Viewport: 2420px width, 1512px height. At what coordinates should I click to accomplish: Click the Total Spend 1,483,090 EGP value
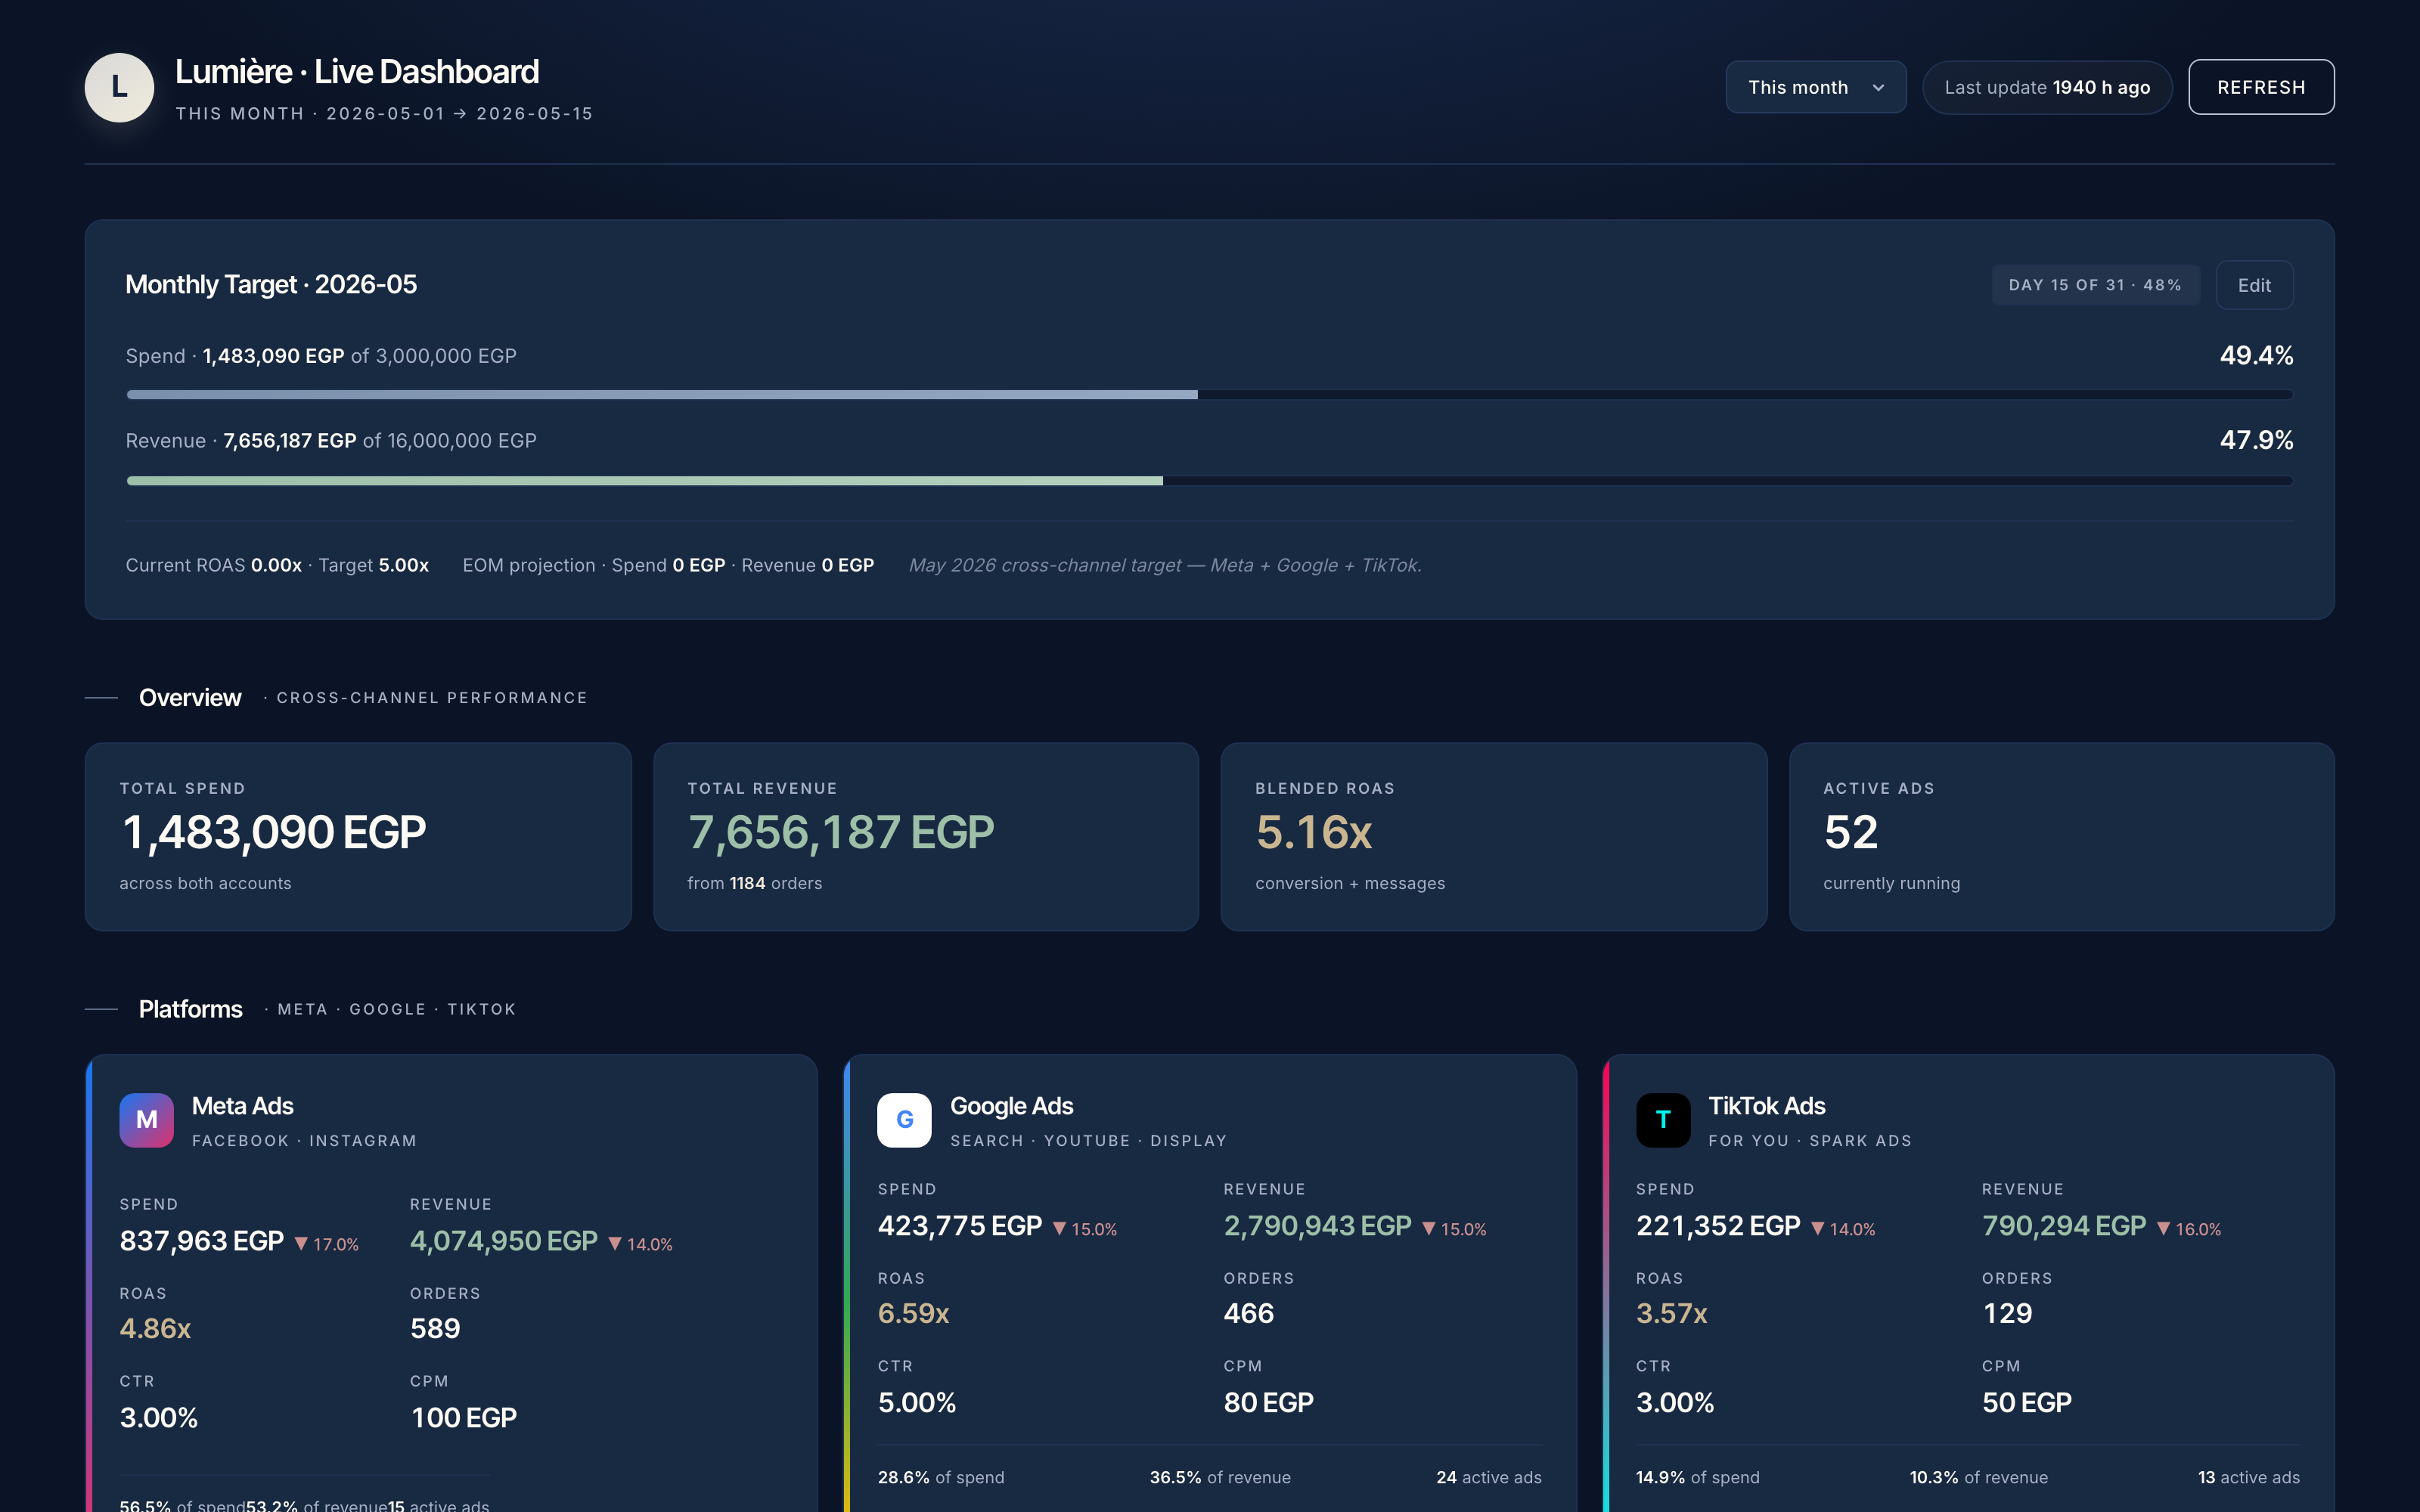point(273,832)
